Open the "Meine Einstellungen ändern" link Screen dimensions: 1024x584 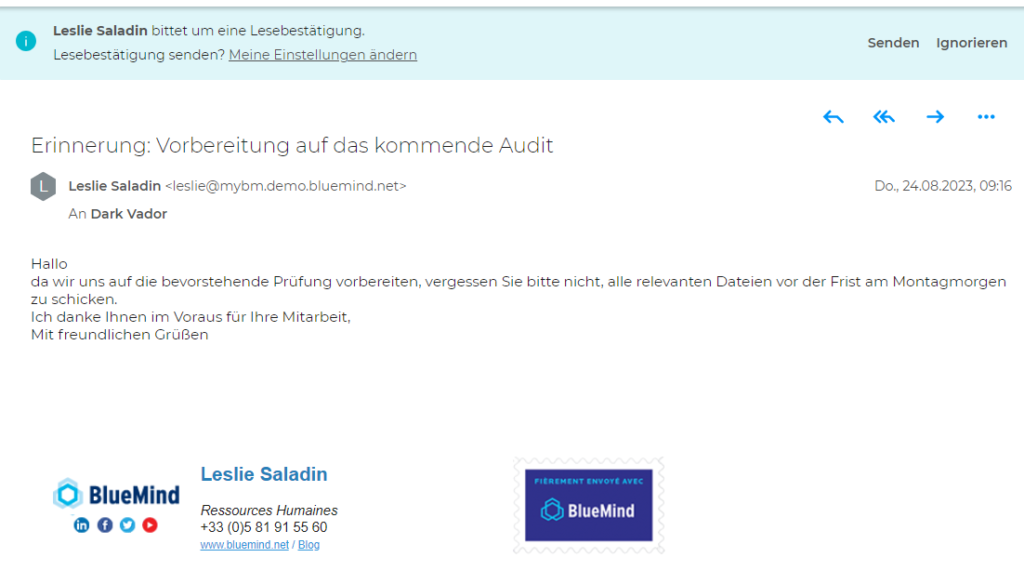pos(322,55)
